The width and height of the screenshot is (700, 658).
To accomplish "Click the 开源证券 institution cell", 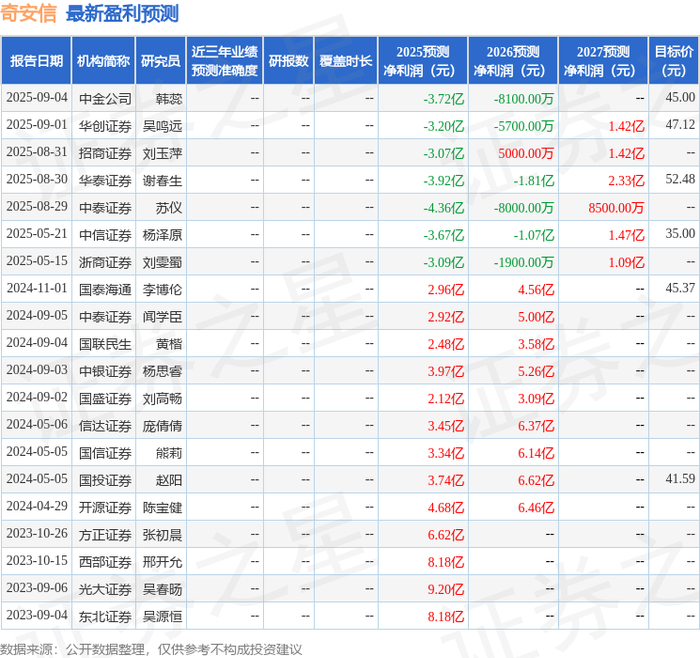I will [x=105, y=507].
